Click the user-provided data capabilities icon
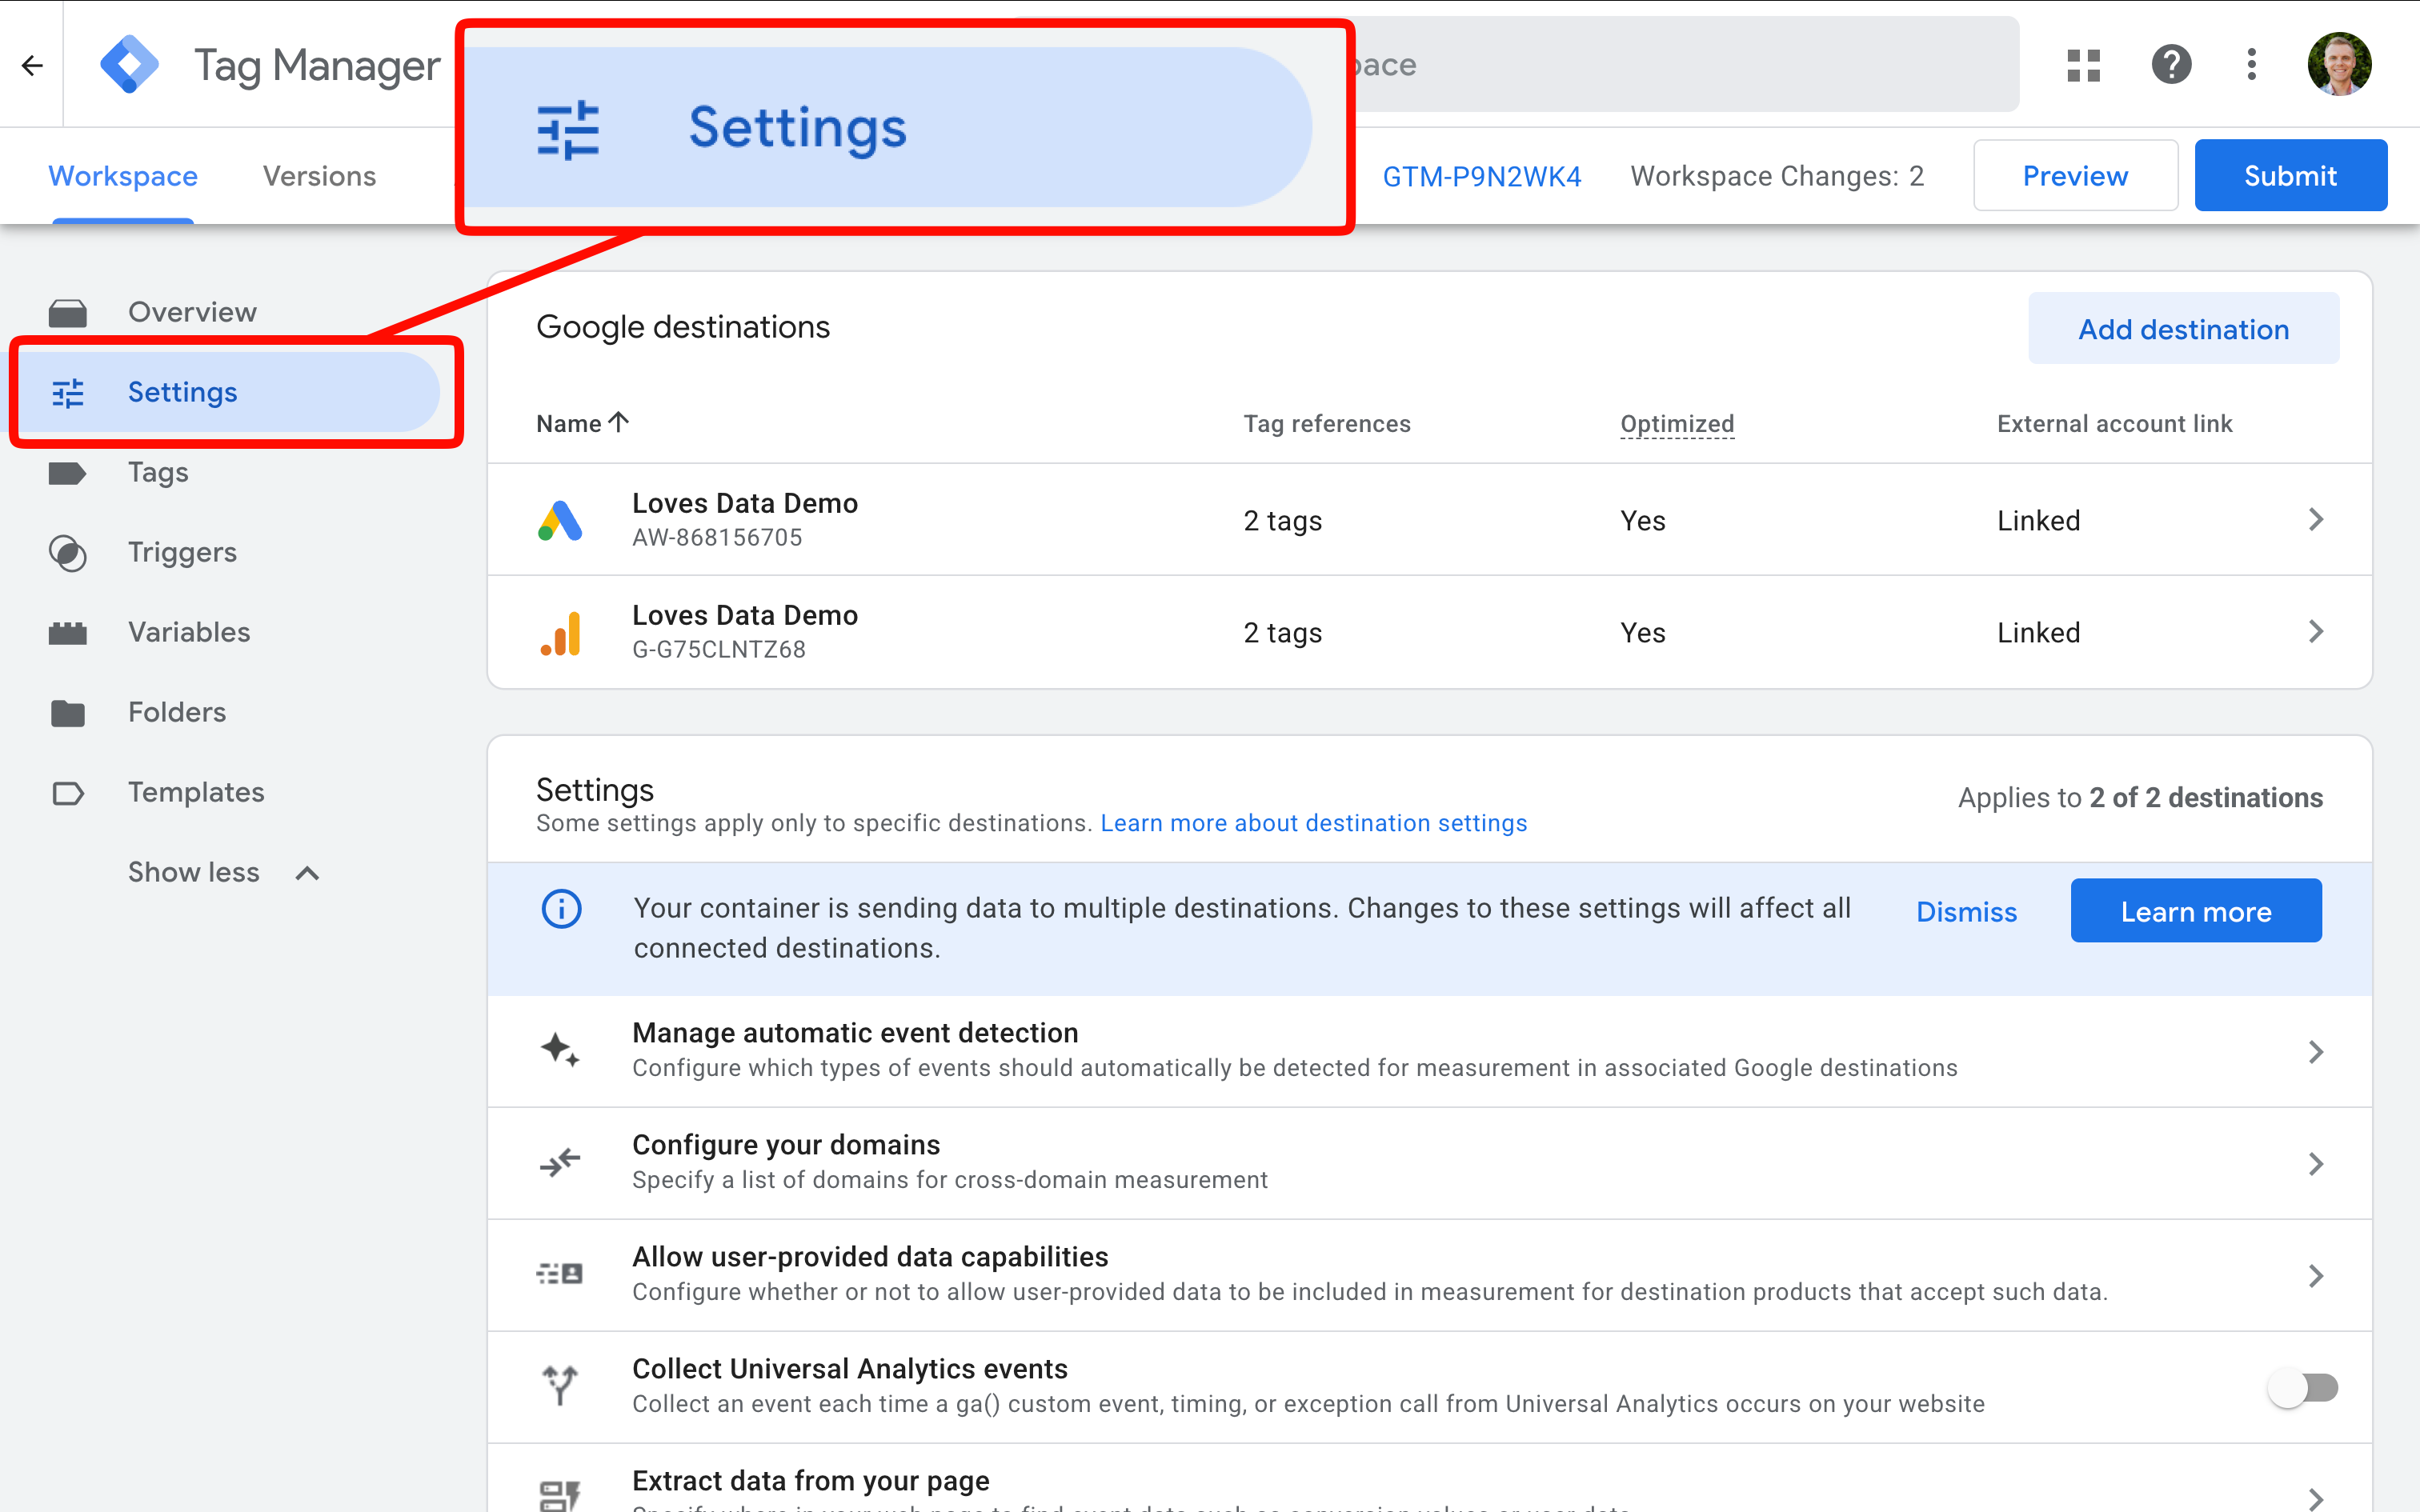Image resolution: width=2420 pixels, height=1512 pixels. tap(560, 1274)
